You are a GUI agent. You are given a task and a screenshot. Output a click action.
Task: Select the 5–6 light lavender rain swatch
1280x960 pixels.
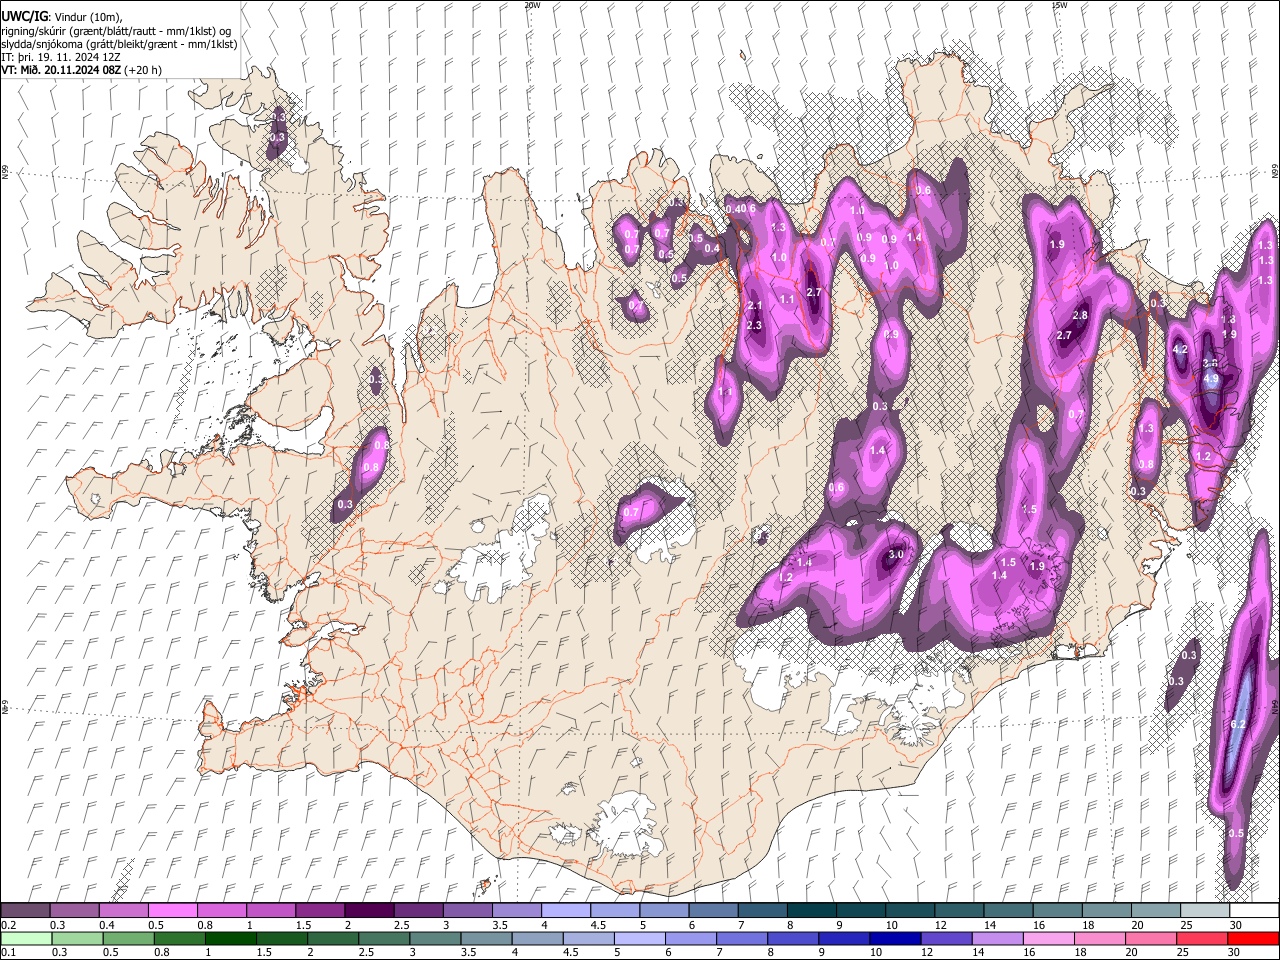pyautogui.click(x=639, y=938)
